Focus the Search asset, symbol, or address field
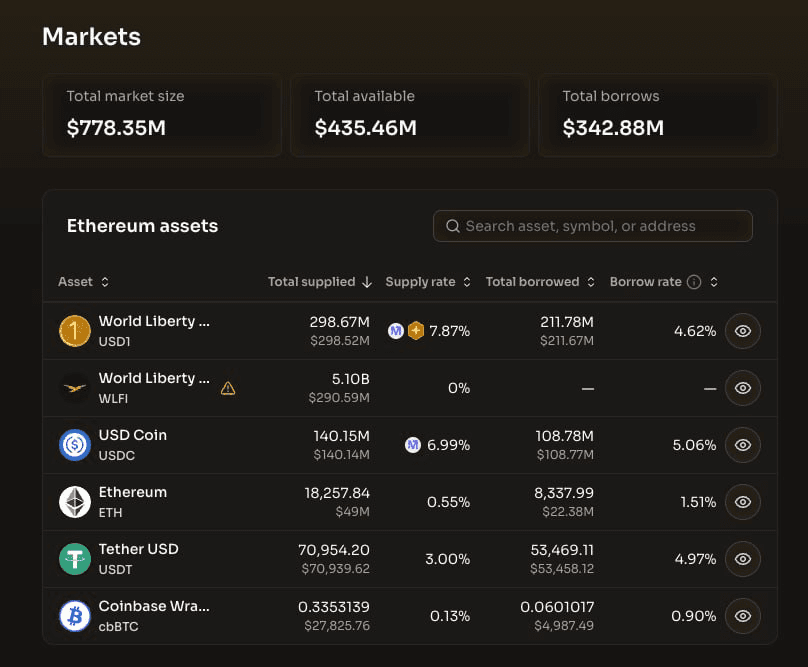 (593, 226)
